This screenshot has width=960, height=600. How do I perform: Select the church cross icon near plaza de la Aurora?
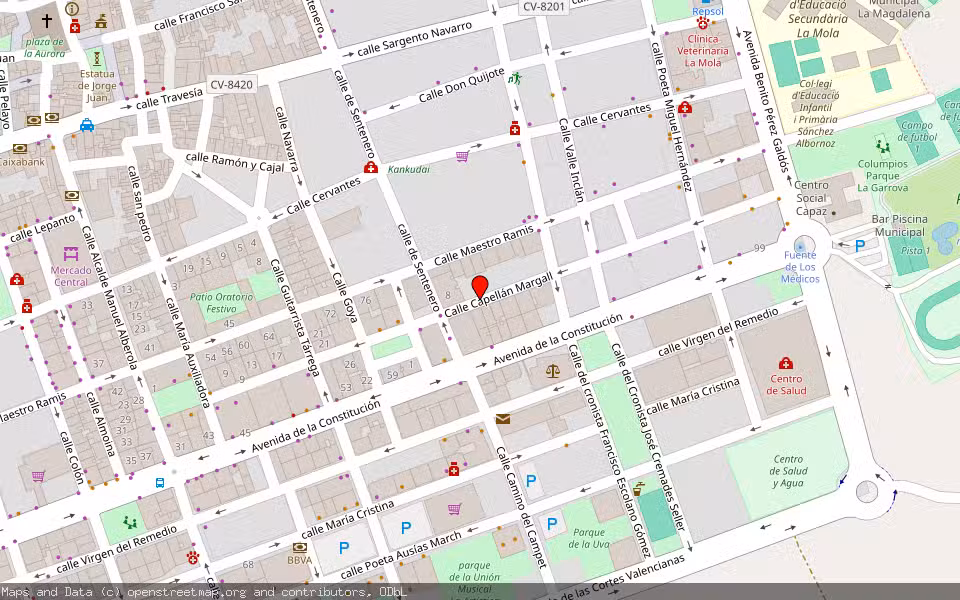47,20
